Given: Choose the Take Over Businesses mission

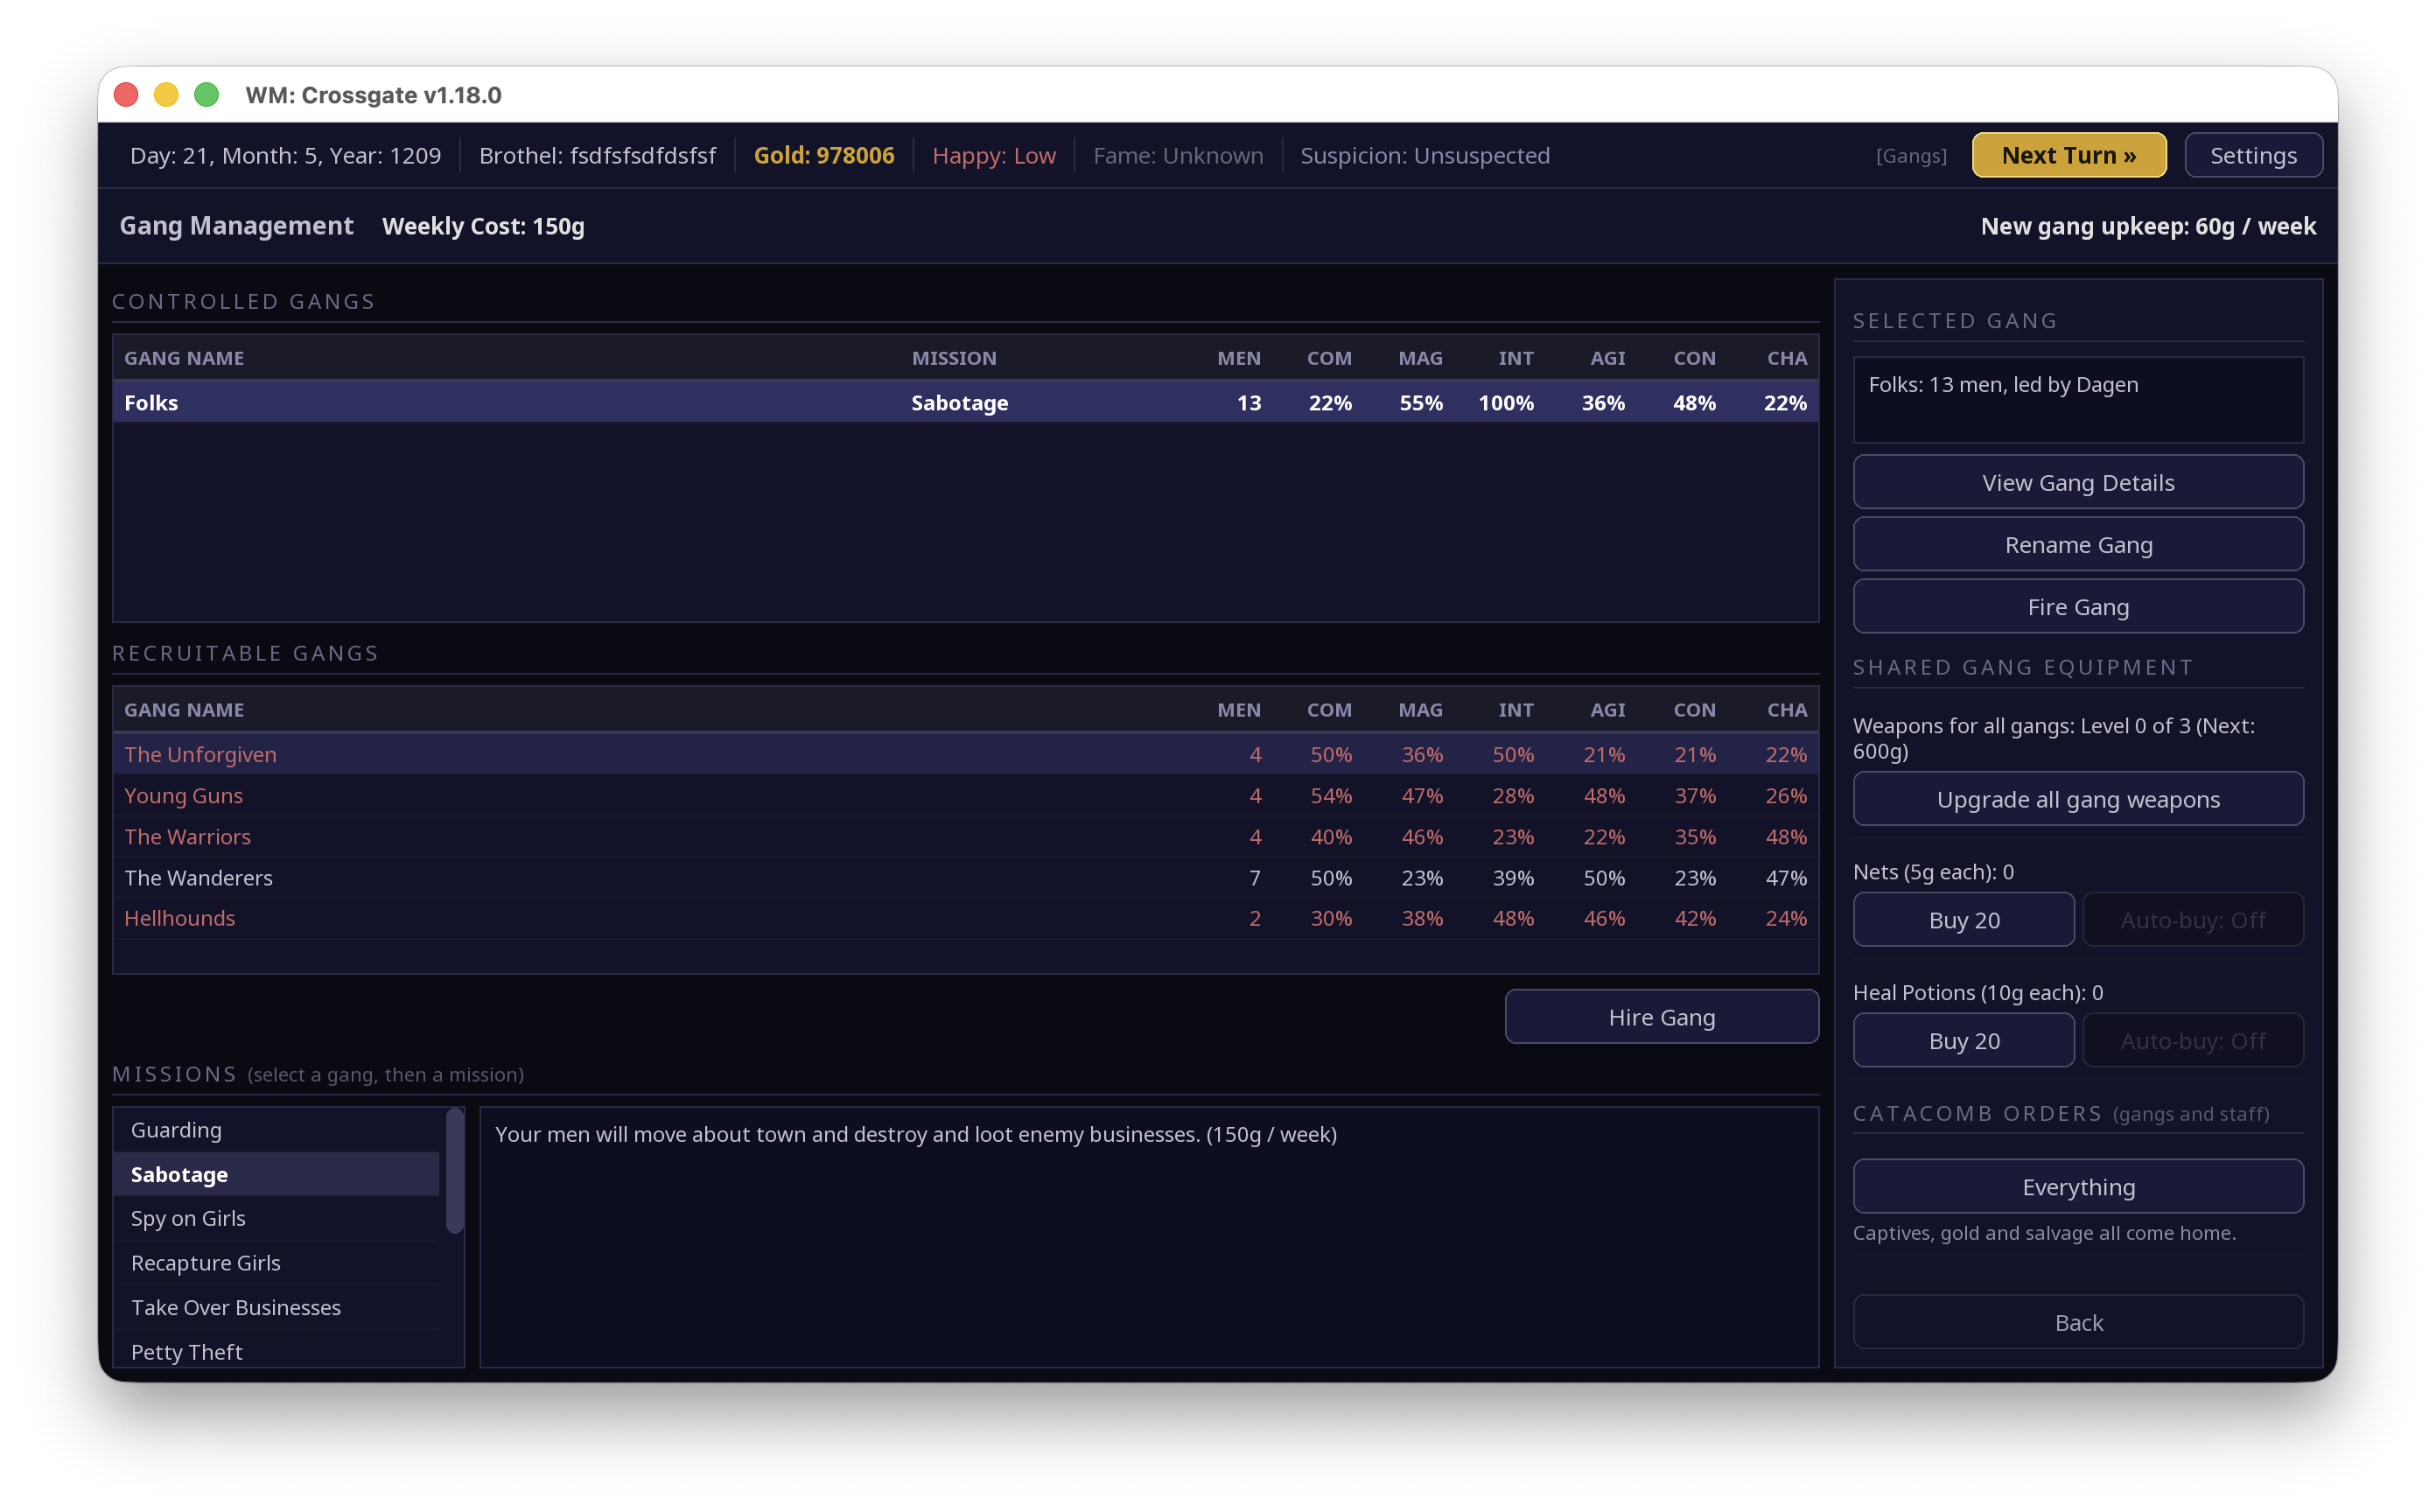Looking at the screenshot, I should 276,1307.
